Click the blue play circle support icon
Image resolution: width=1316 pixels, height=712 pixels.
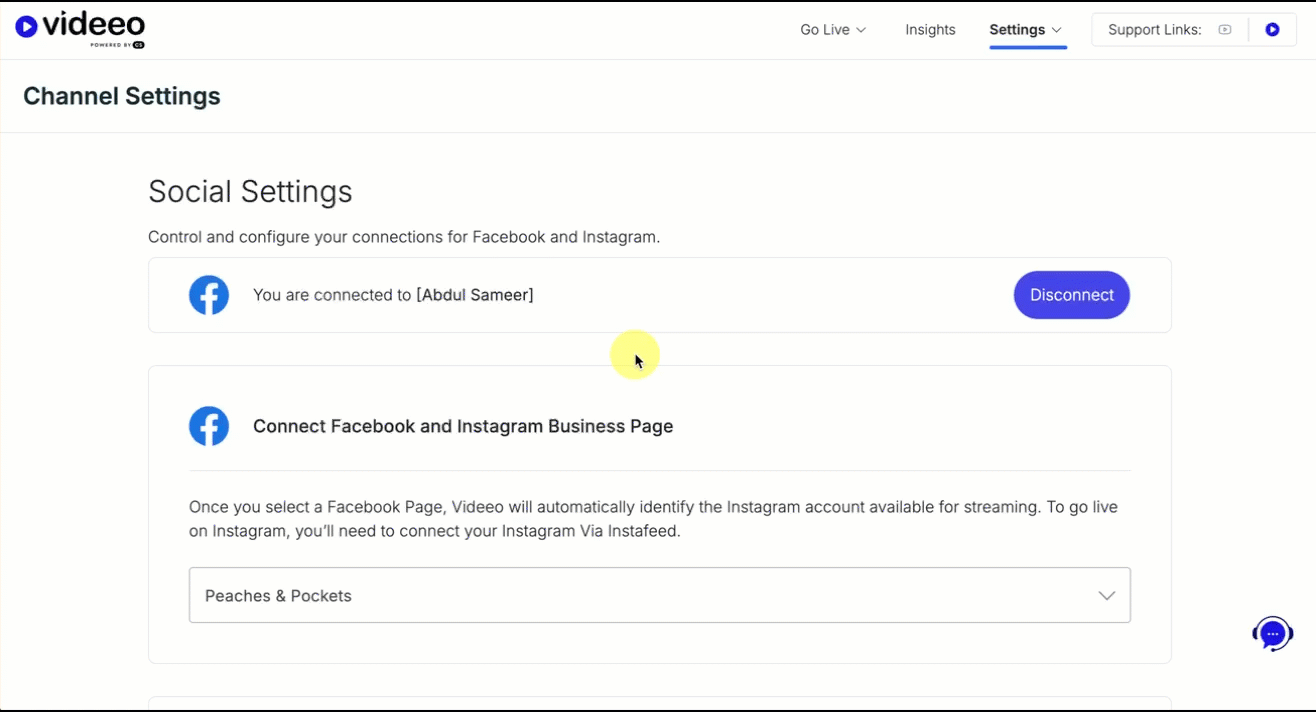coord(1272,30)
